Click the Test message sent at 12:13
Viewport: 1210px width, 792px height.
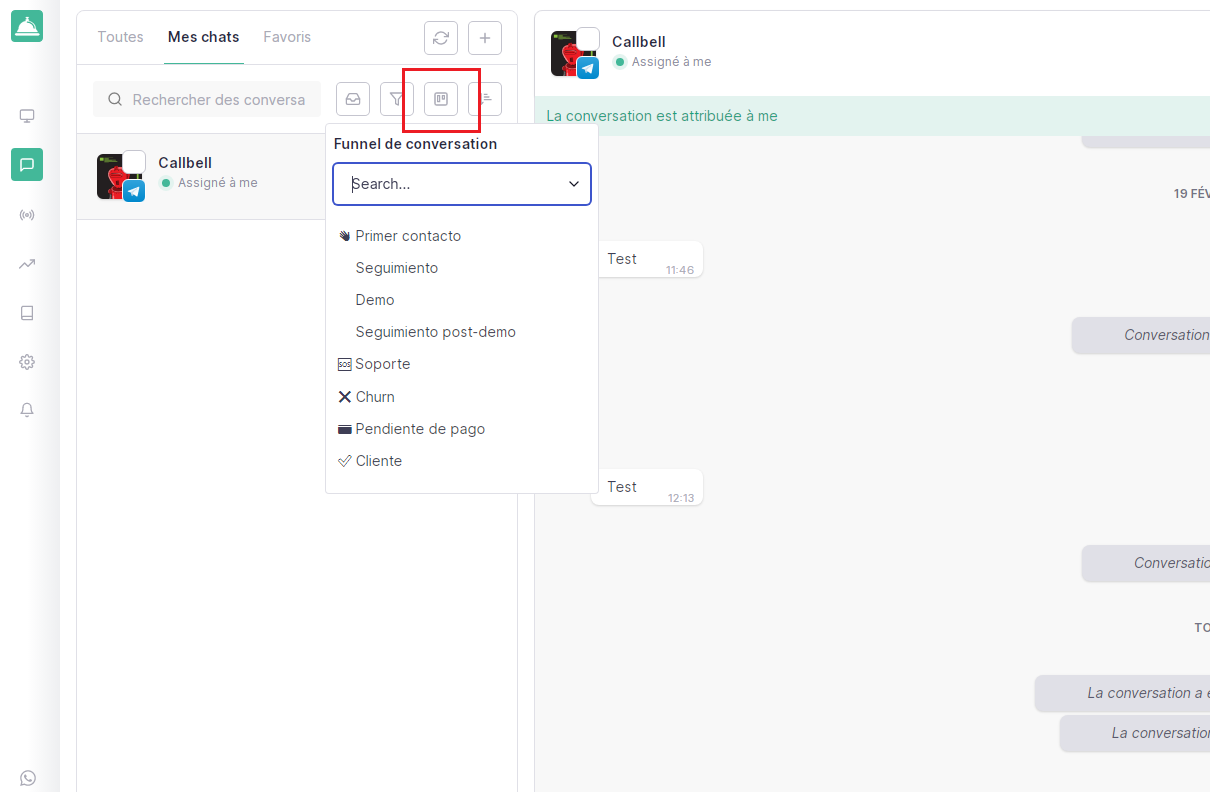(647, 487)
